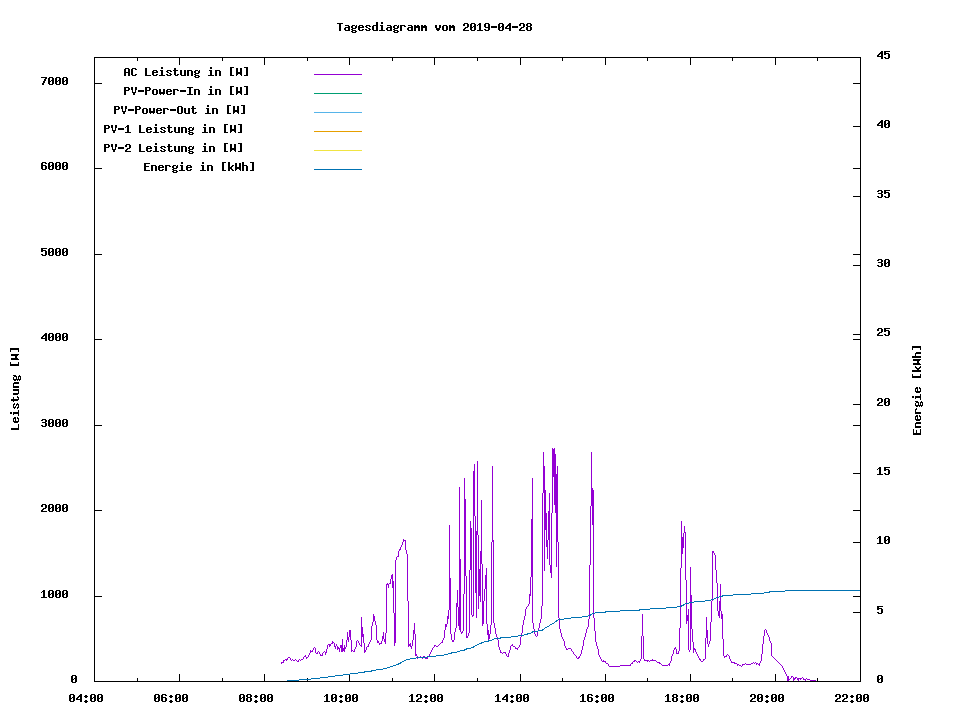
Task: Click the 12:00 time axis label
Action: (x=427, y=698)
